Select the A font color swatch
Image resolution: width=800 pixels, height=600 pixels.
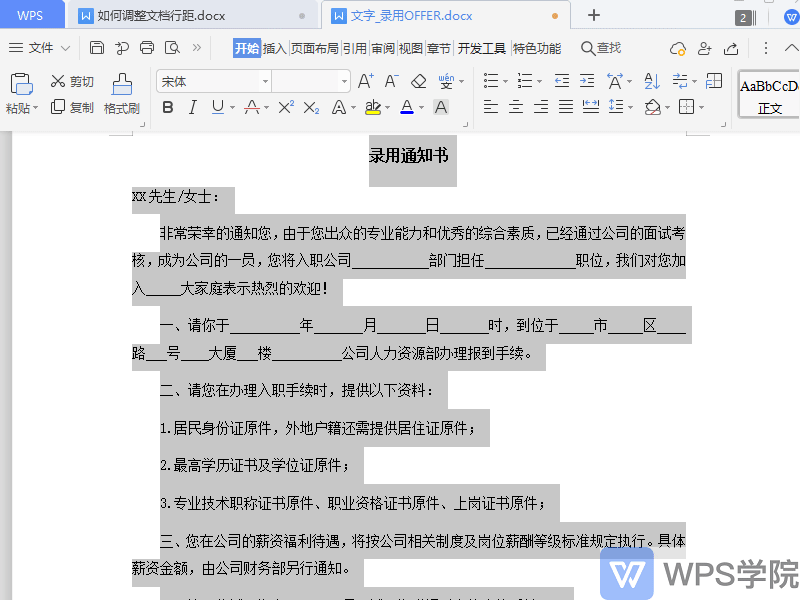point(407,106)
